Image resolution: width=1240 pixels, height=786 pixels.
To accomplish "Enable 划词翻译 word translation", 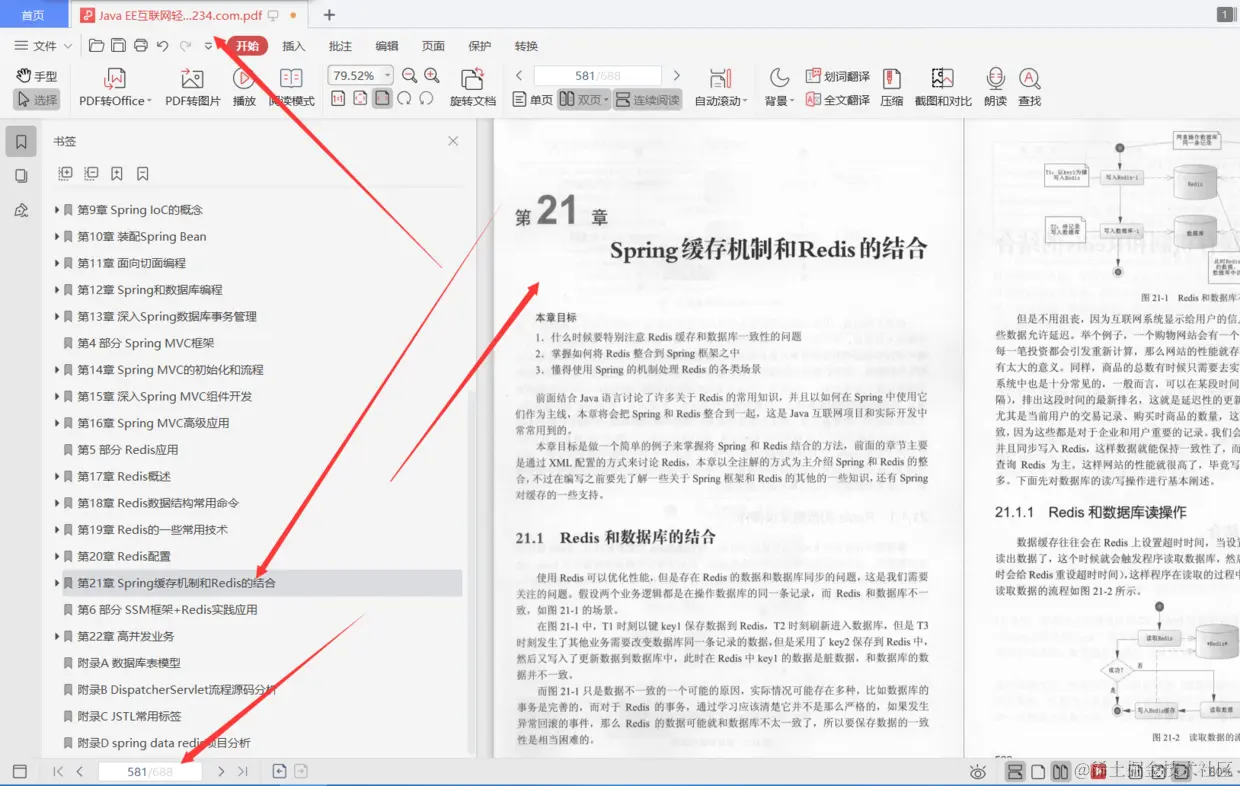I will pyautogui.click(x=838, y=76).
